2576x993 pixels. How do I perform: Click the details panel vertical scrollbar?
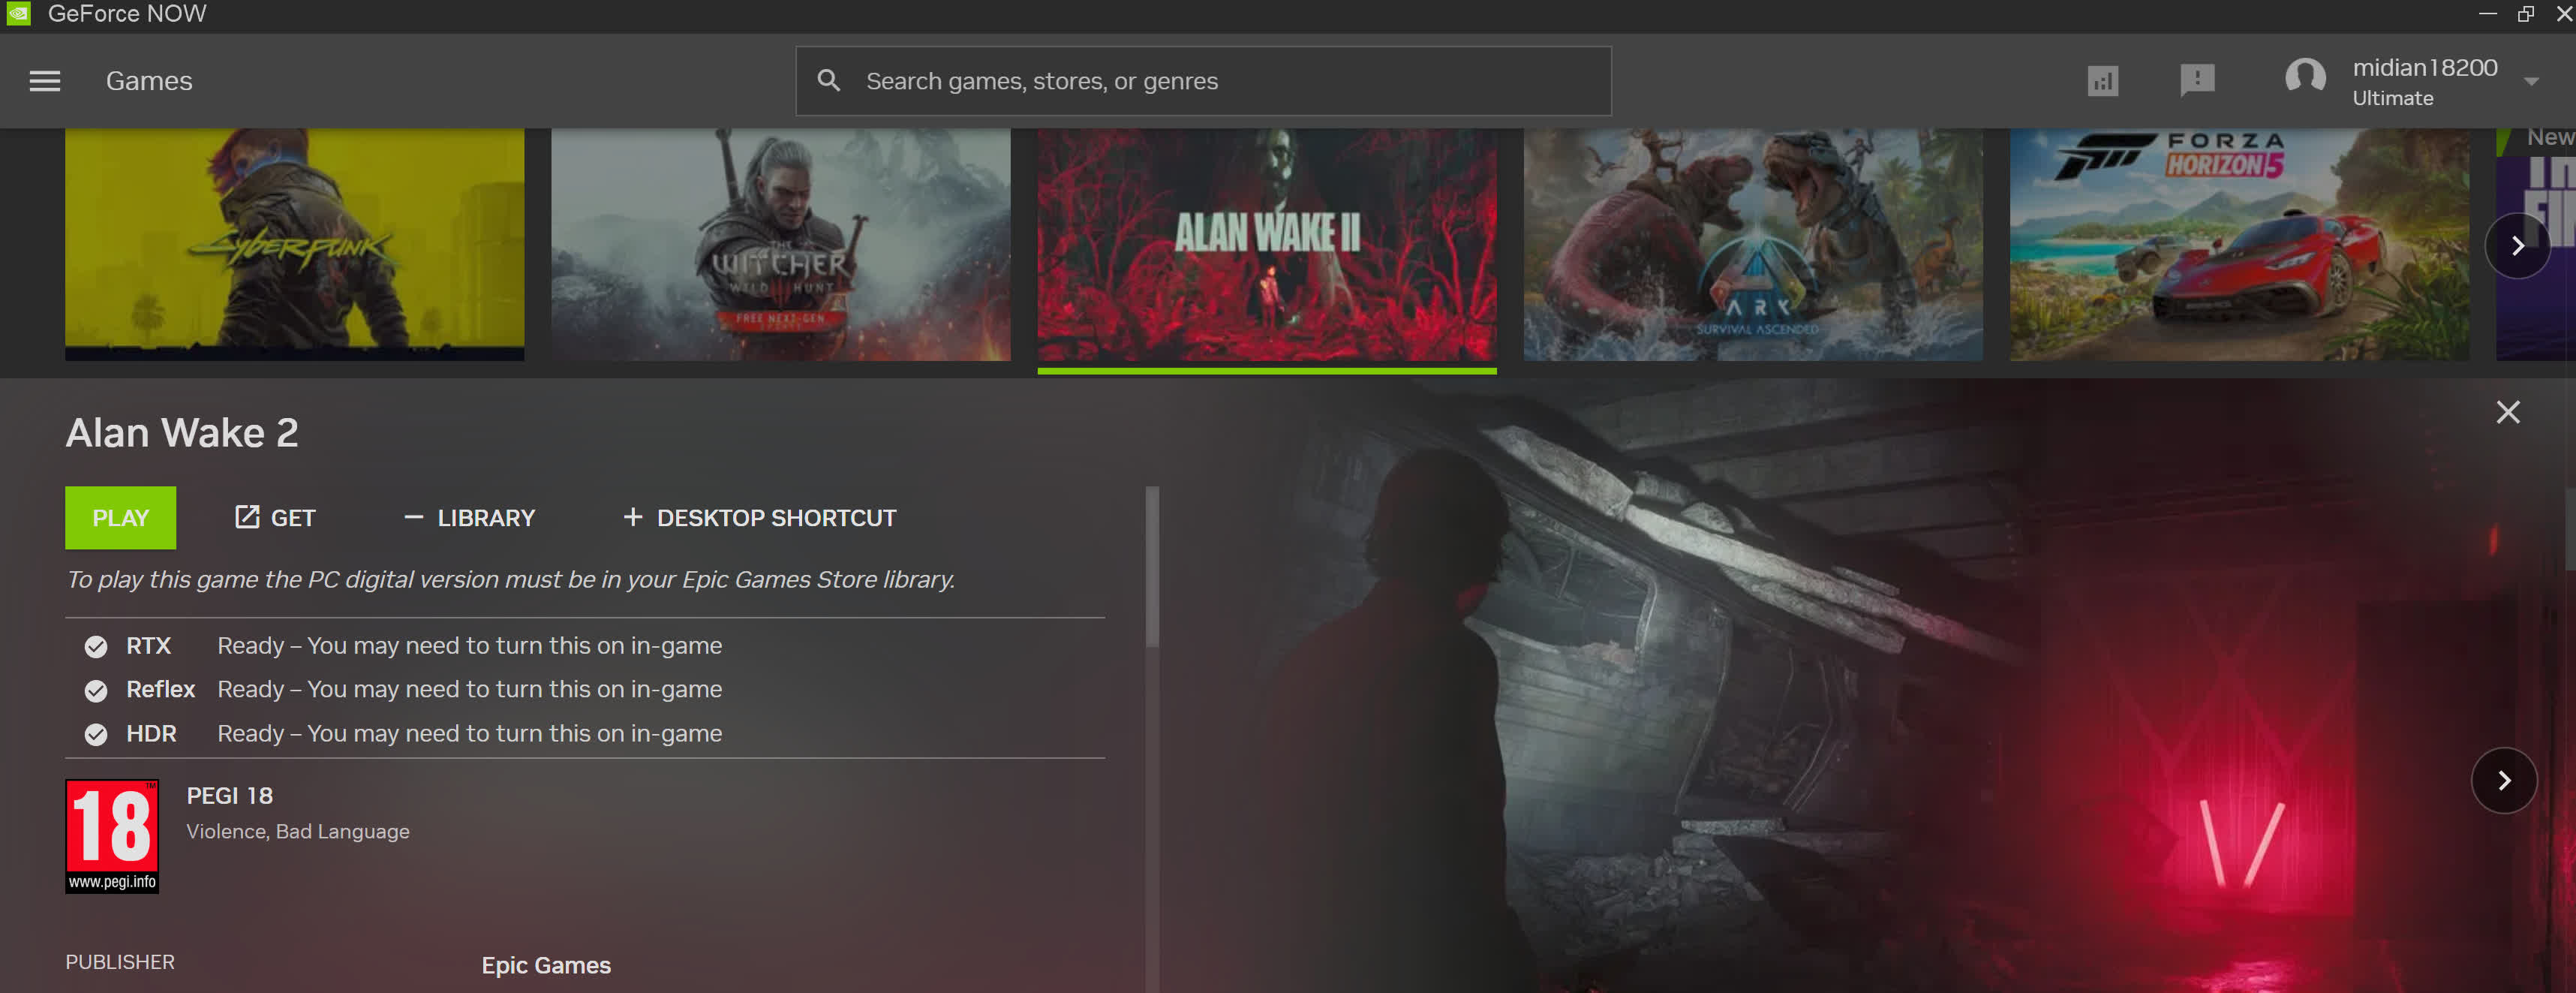(x=1152, y=567)
